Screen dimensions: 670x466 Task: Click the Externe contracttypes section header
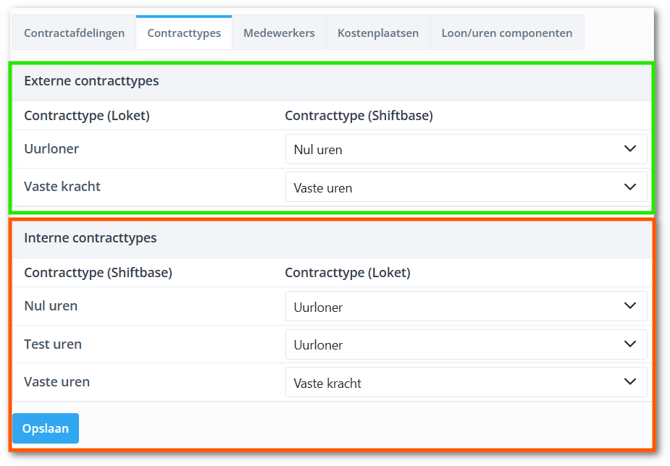[x=91, y=81]
